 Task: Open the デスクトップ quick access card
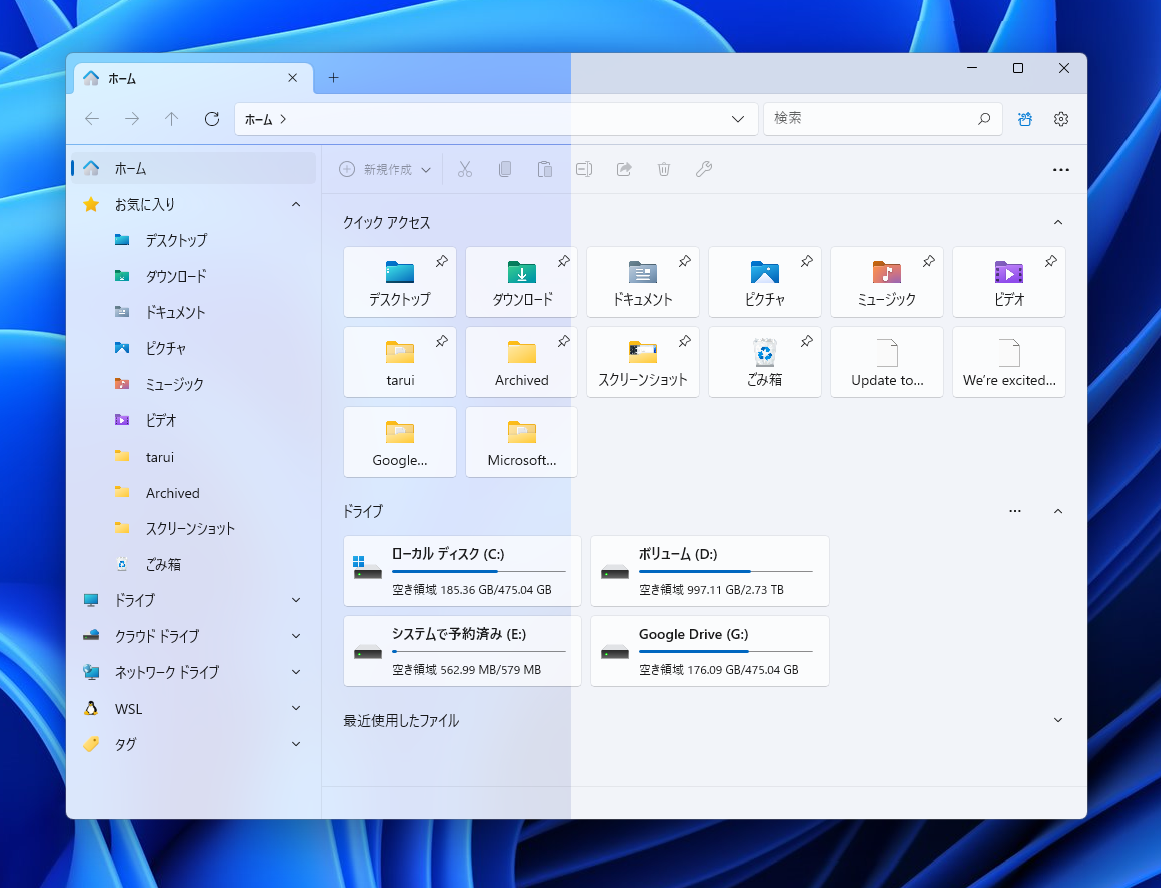(400, 282)
